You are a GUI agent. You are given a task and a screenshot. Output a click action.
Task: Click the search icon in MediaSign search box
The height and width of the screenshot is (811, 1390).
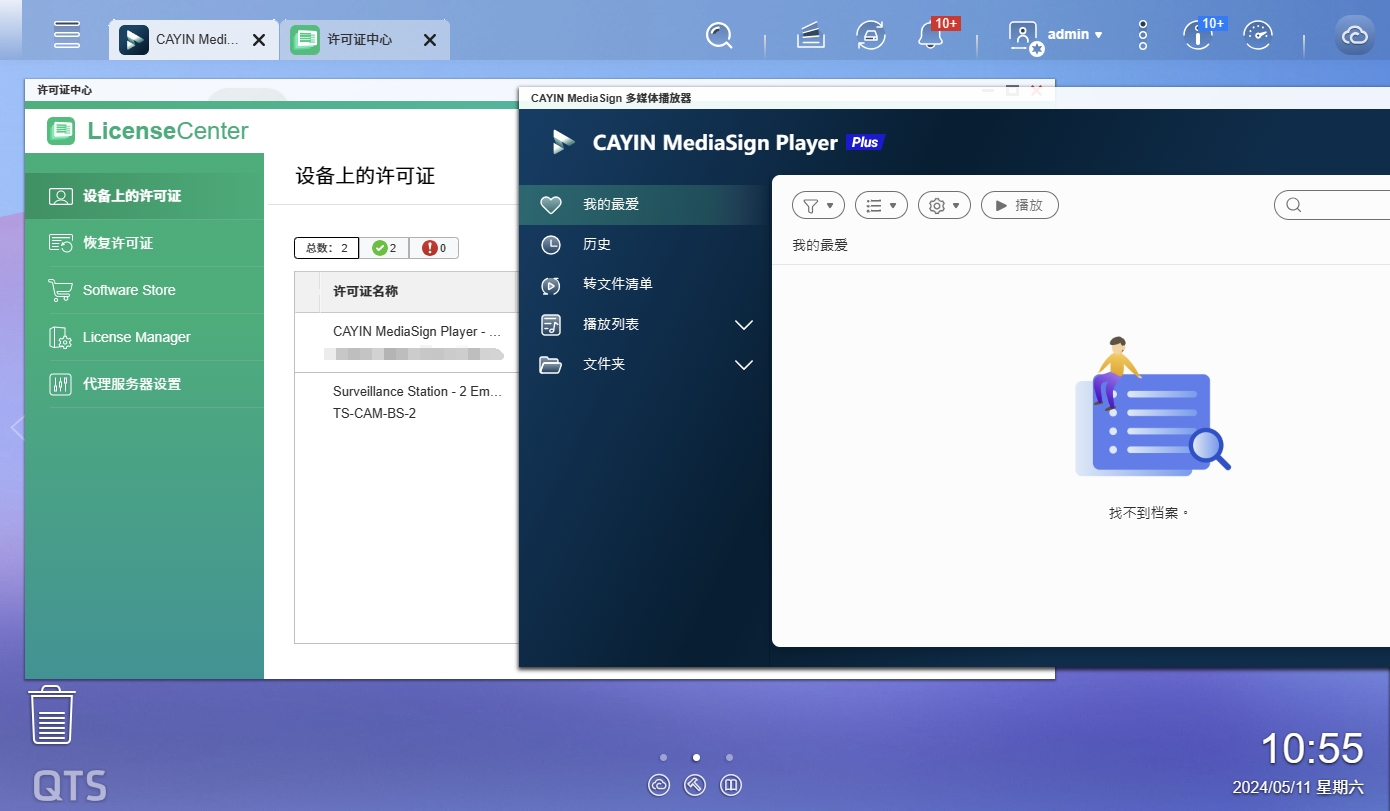(x=1293, y=205)
